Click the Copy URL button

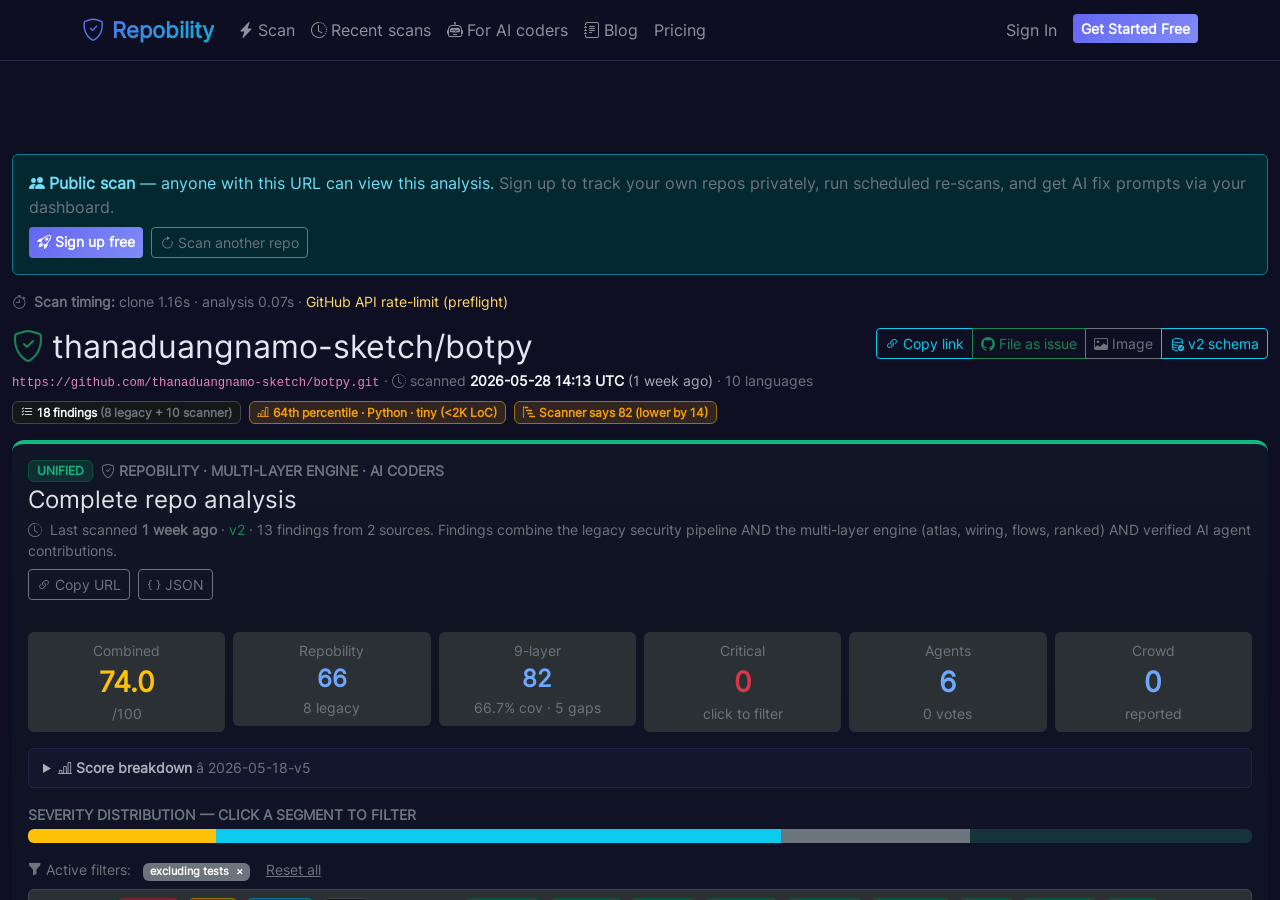[79, 585]
